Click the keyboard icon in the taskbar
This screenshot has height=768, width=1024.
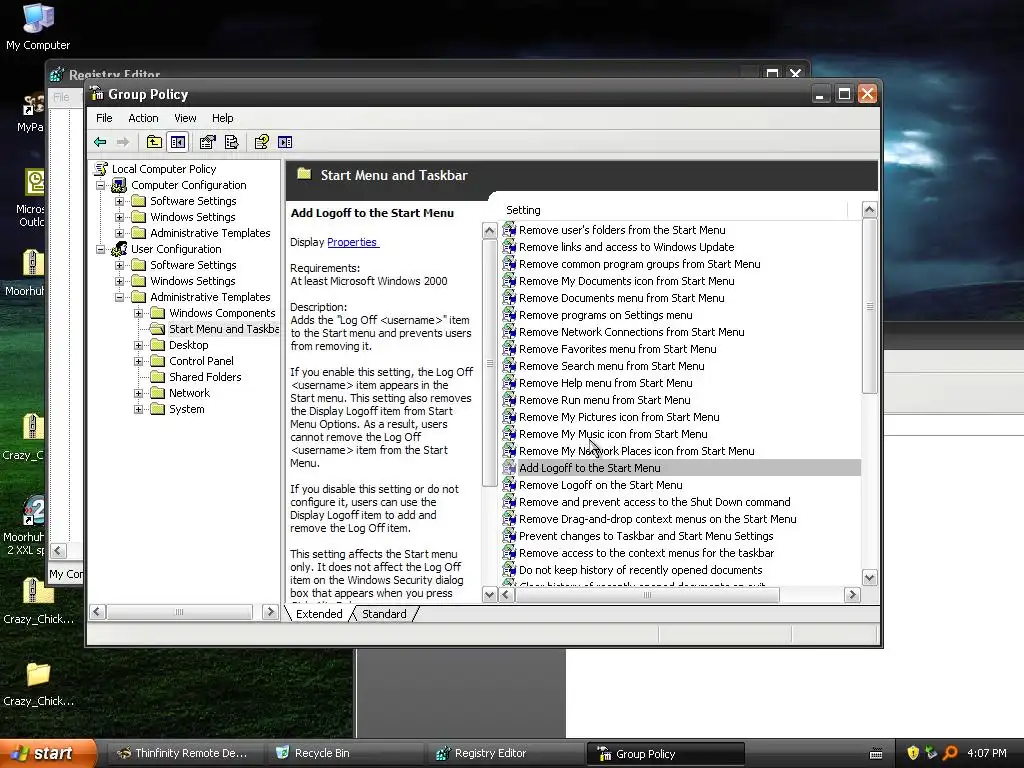tap(876, 754)
